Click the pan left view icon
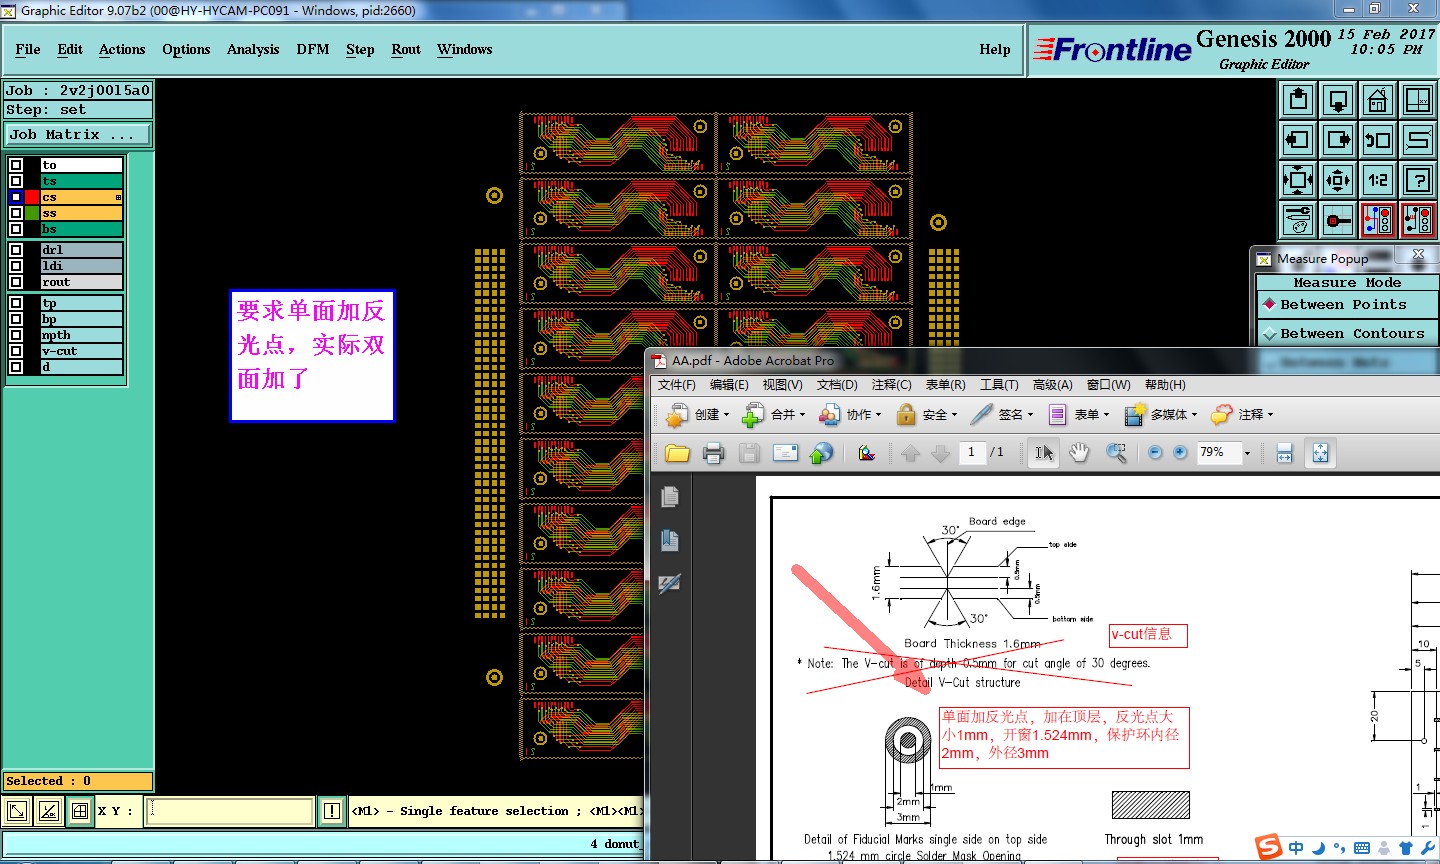This screenshot has height=864, width=1440. [x=1298, y=140]
